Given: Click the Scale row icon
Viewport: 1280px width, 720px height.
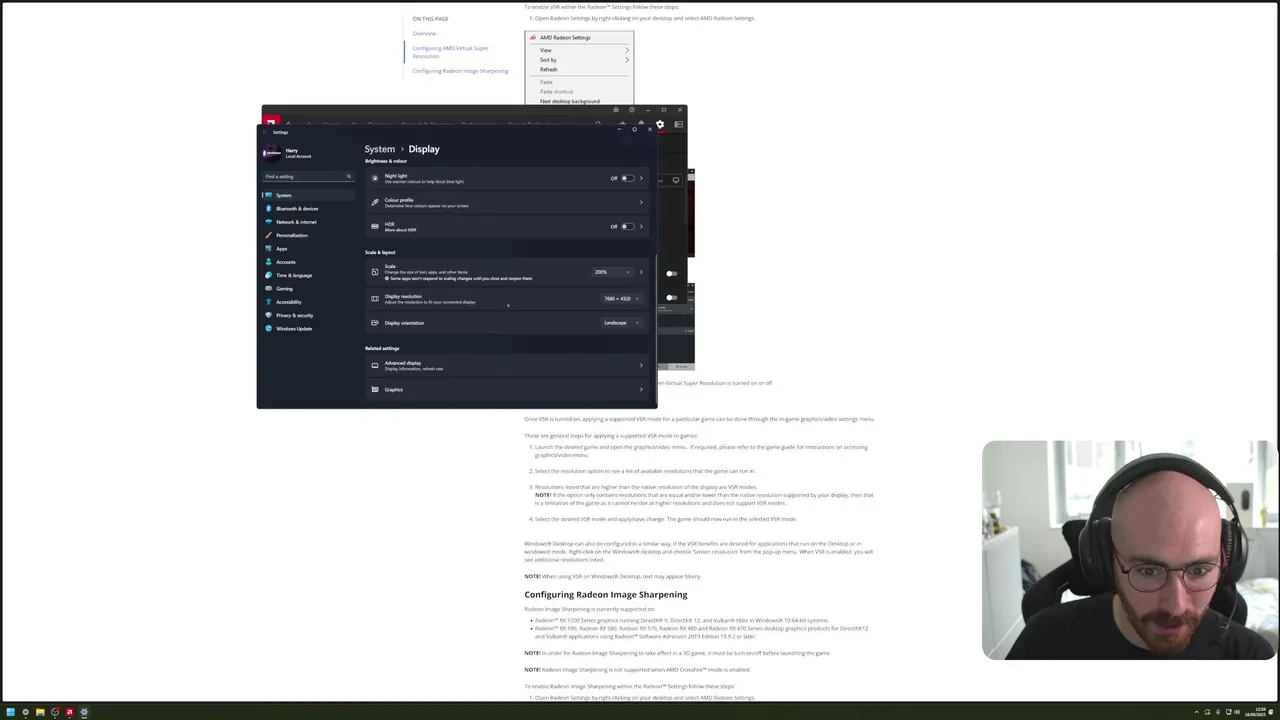Looking at the screenshot, I should [x=375, y=272].
